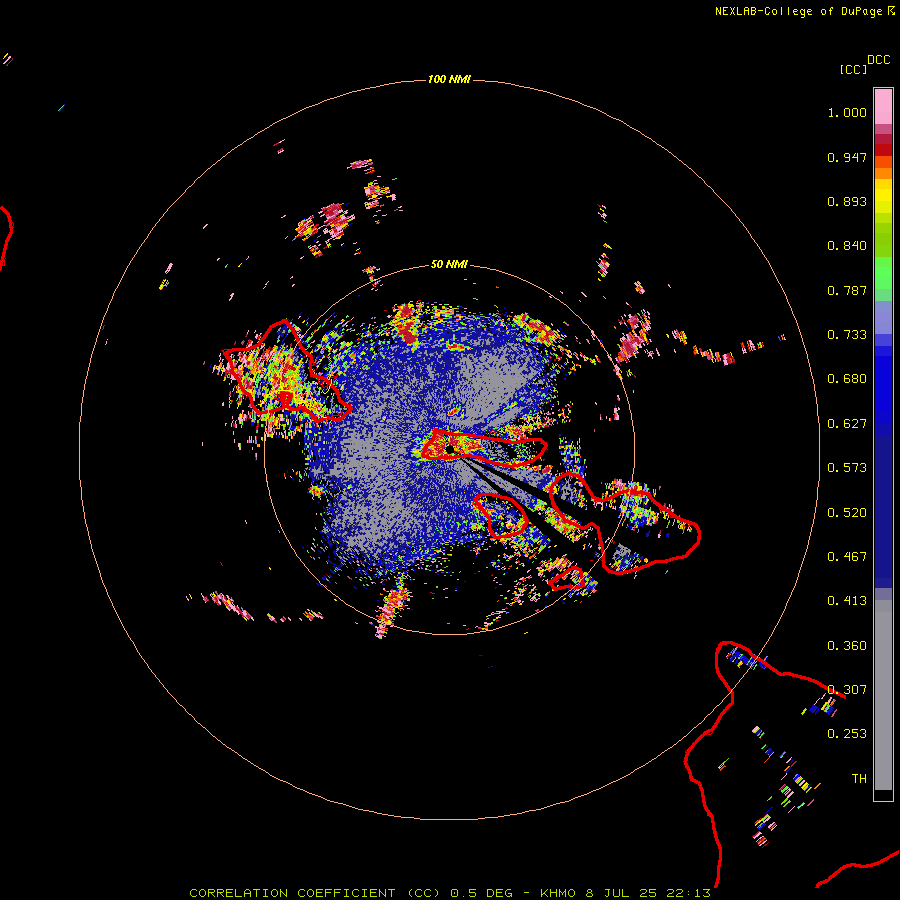Click the [CC] units label
Viewport: 900px width, 900px height.
tap(852, 69)
